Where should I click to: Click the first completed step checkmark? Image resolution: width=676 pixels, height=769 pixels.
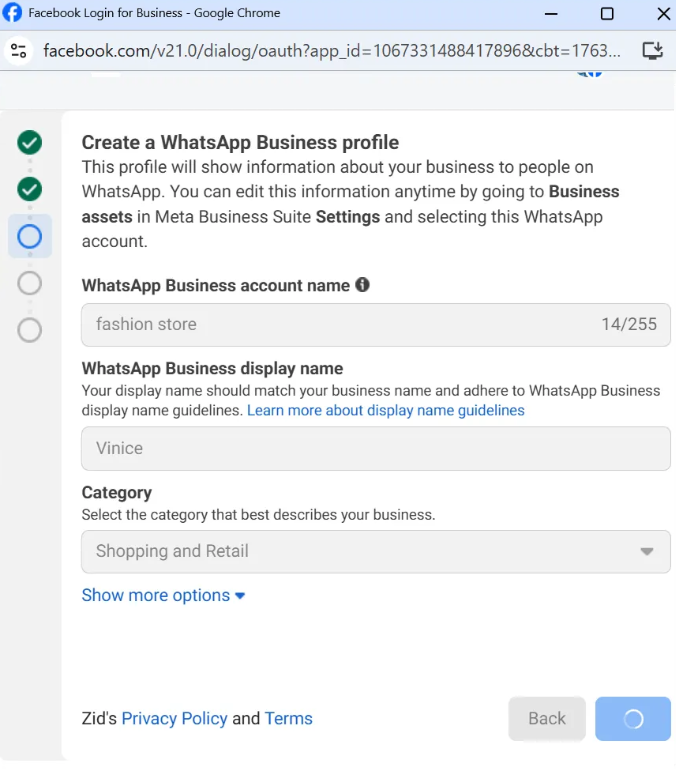tap(30, 143)
